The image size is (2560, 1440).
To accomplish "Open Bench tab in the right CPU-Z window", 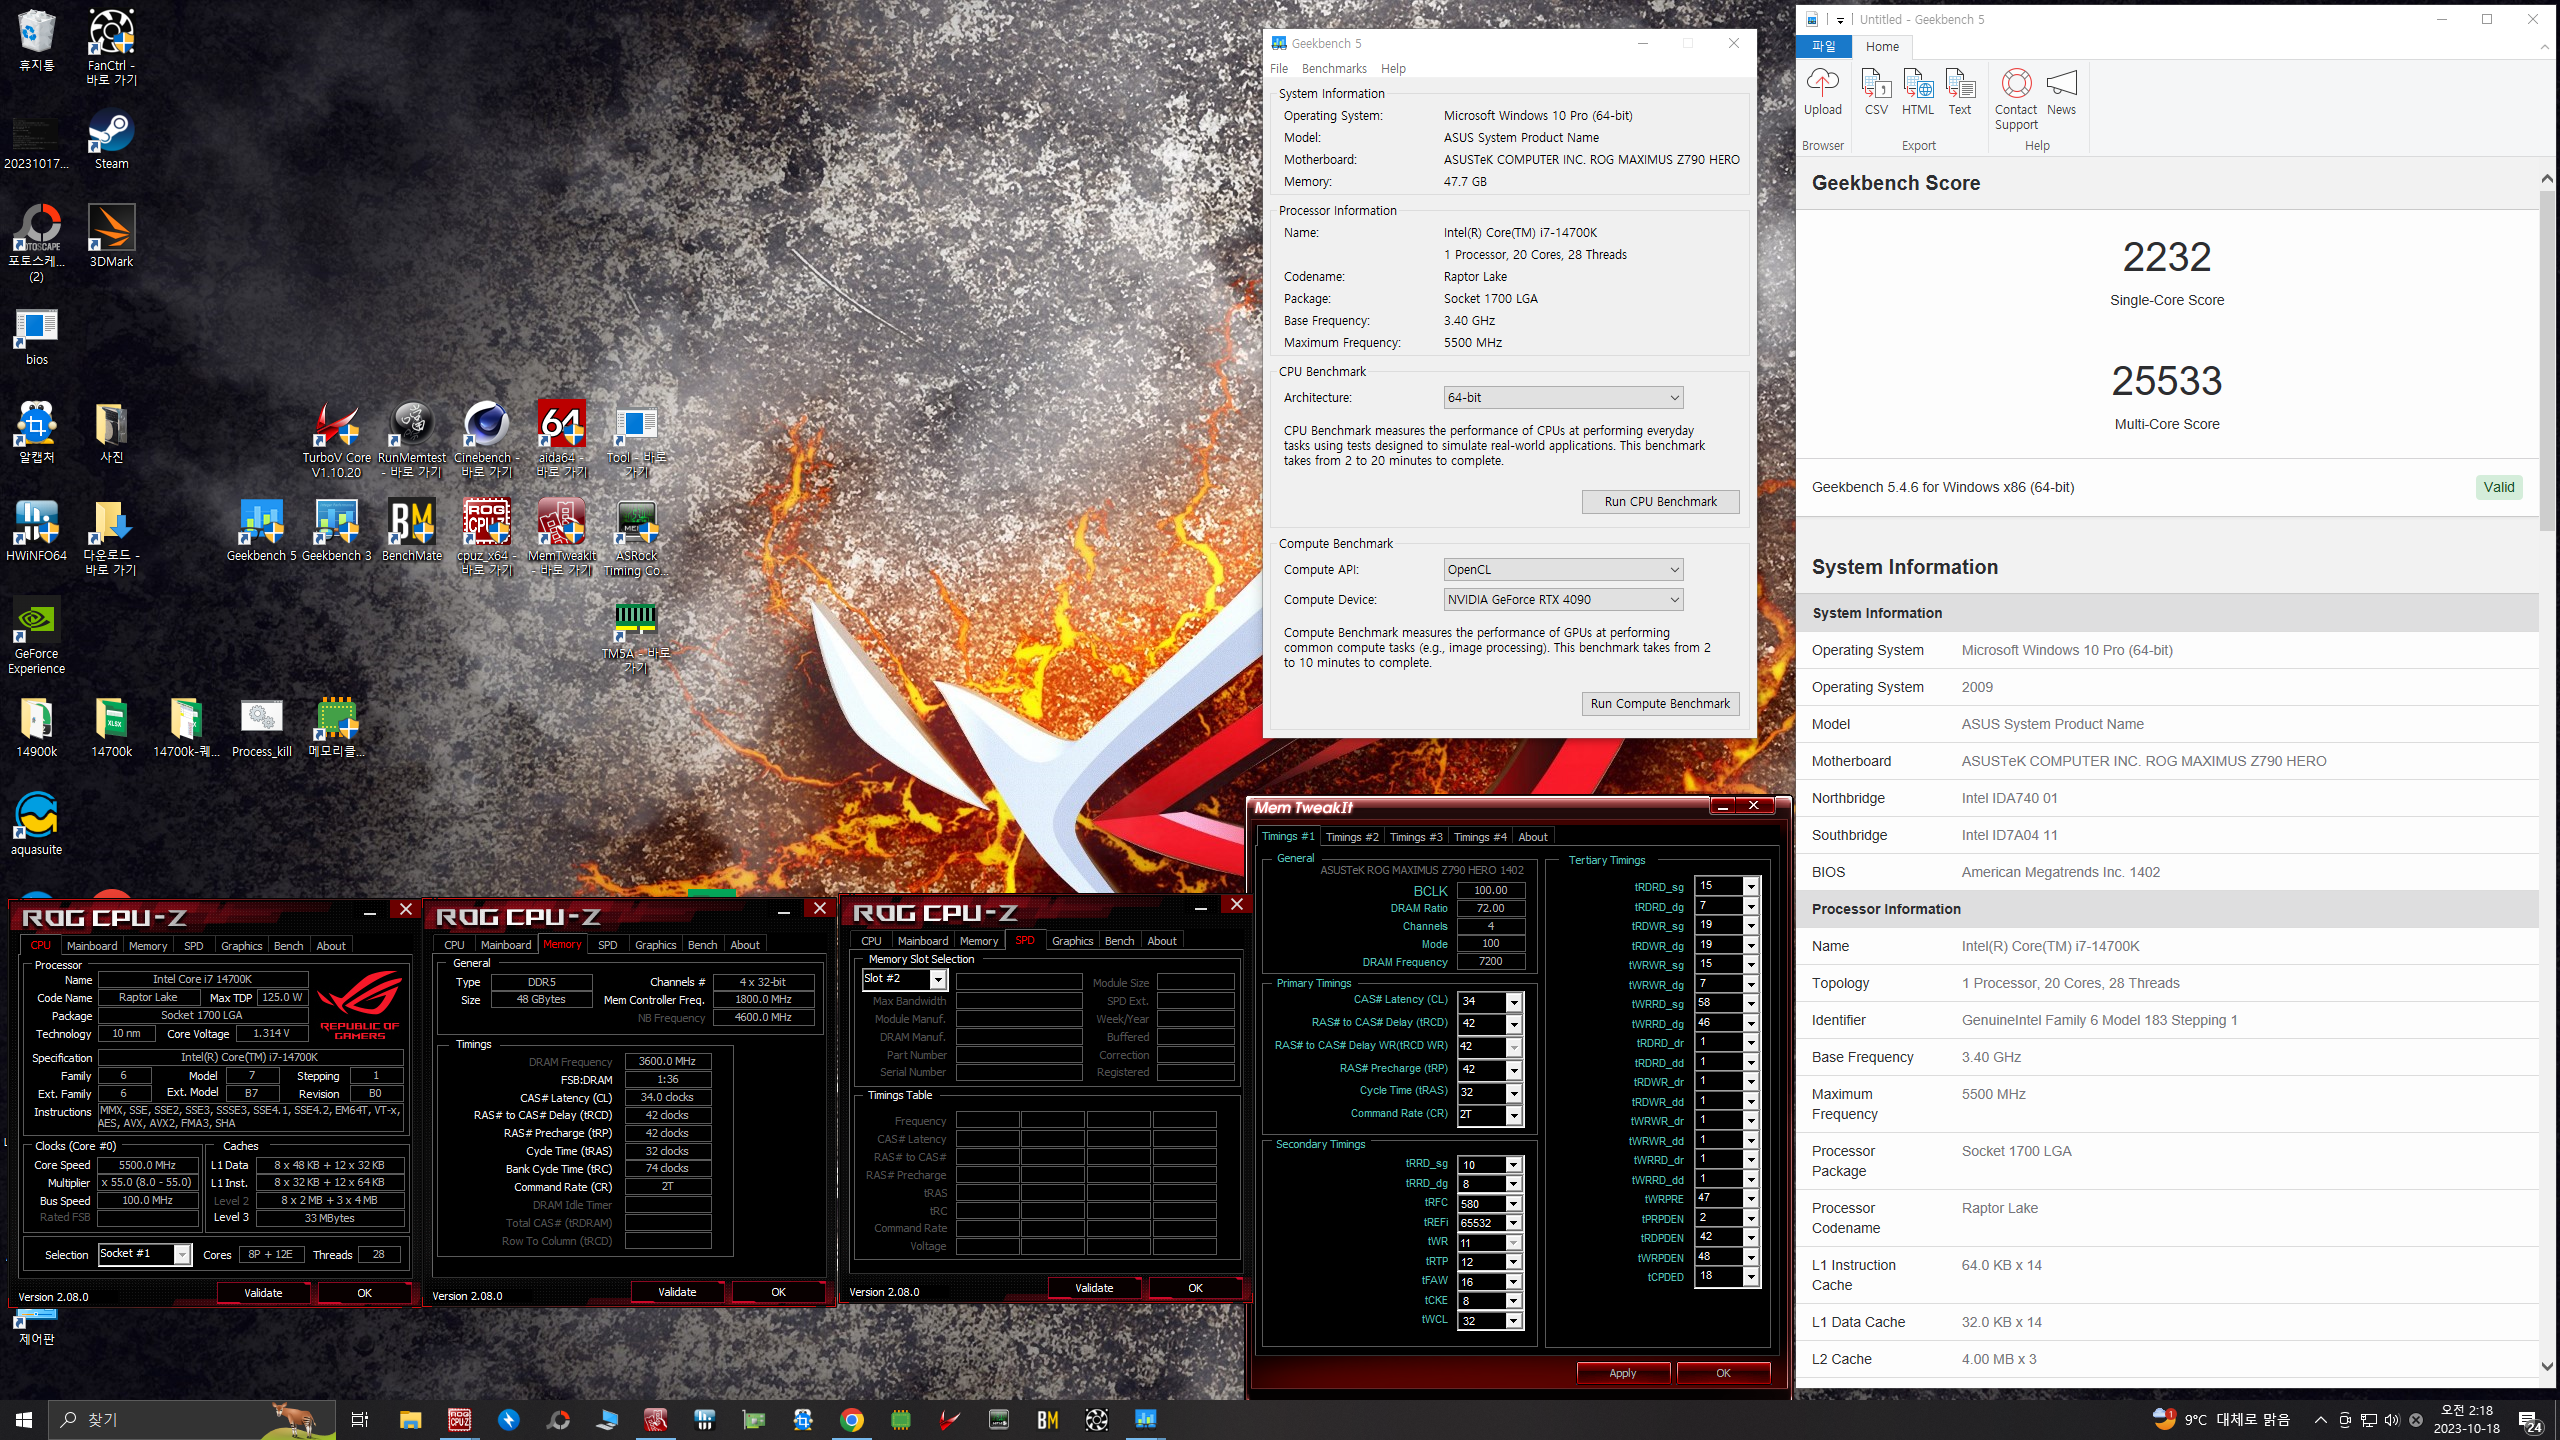I will pos(1119,941).
